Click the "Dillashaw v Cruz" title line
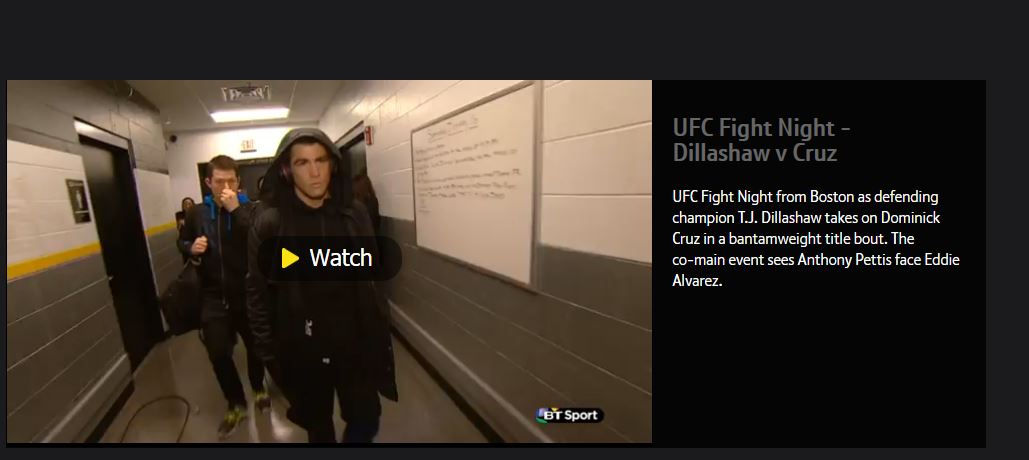The width and height of the screenshot is (1029, 460). point(755,153)
